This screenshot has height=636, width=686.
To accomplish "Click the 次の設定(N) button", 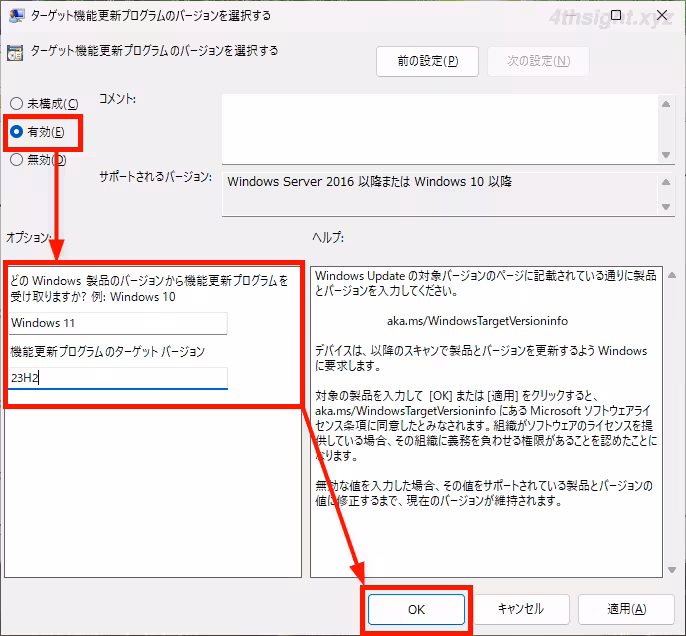I will pyautogui.click(x=538, y=61).
